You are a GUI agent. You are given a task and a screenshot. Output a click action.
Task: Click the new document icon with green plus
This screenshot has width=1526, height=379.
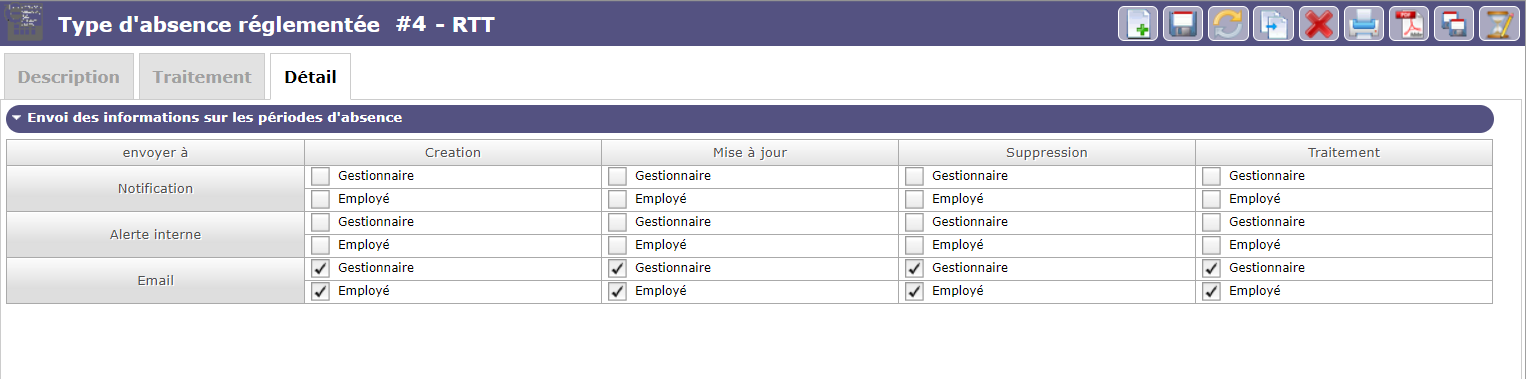coord(1138,23)
